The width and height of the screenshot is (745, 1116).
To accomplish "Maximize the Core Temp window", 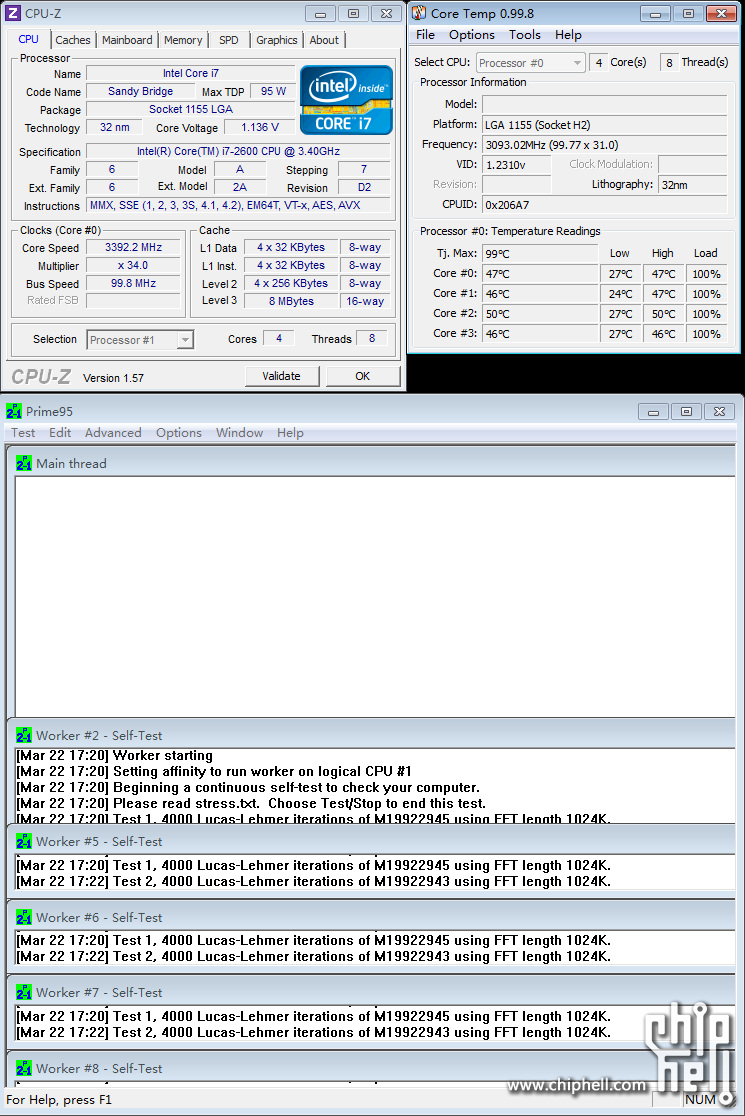I will point(688,13).
